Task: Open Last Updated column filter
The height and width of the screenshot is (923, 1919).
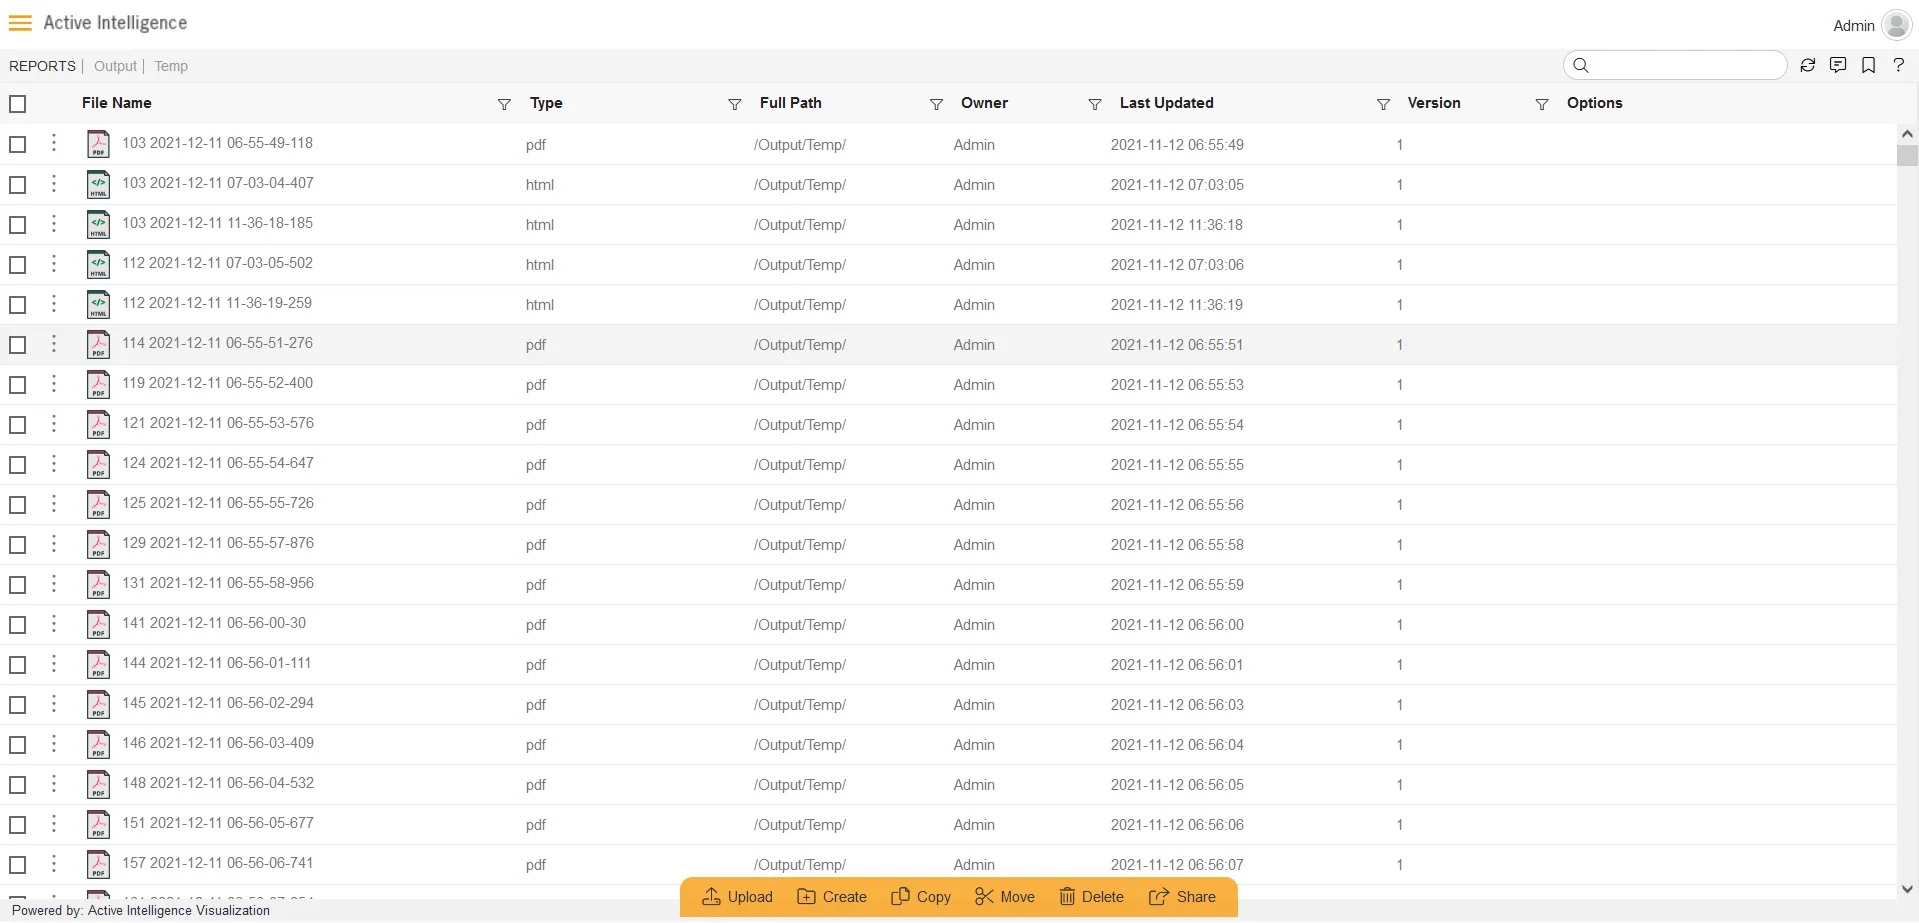Action: coord(1384,104)
